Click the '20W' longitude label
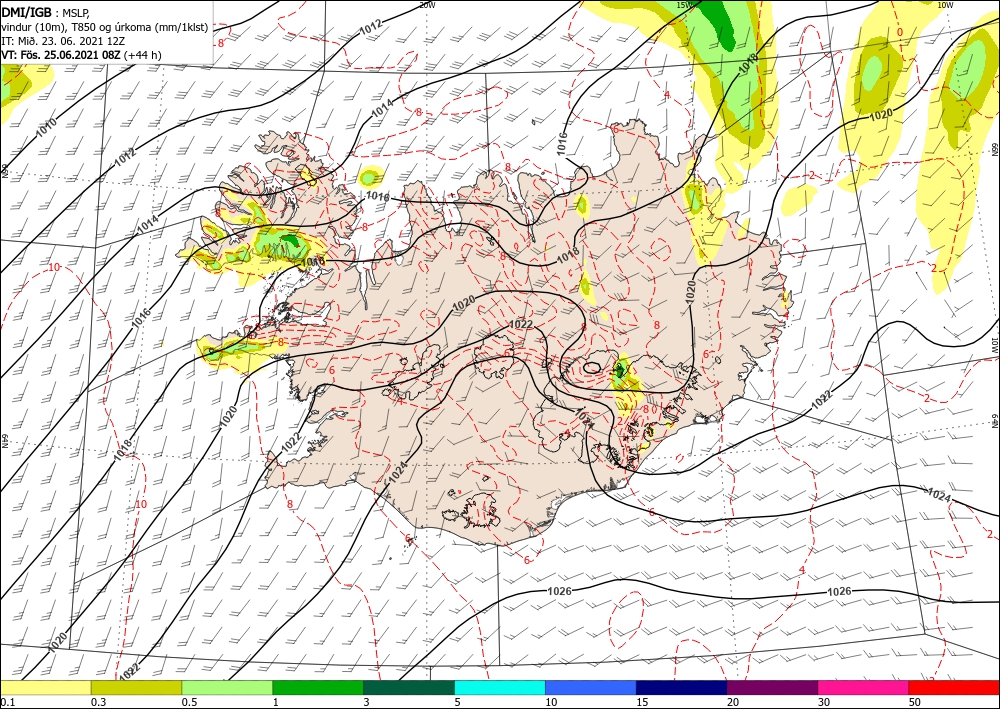1000x709 pixels. point(427,4)
